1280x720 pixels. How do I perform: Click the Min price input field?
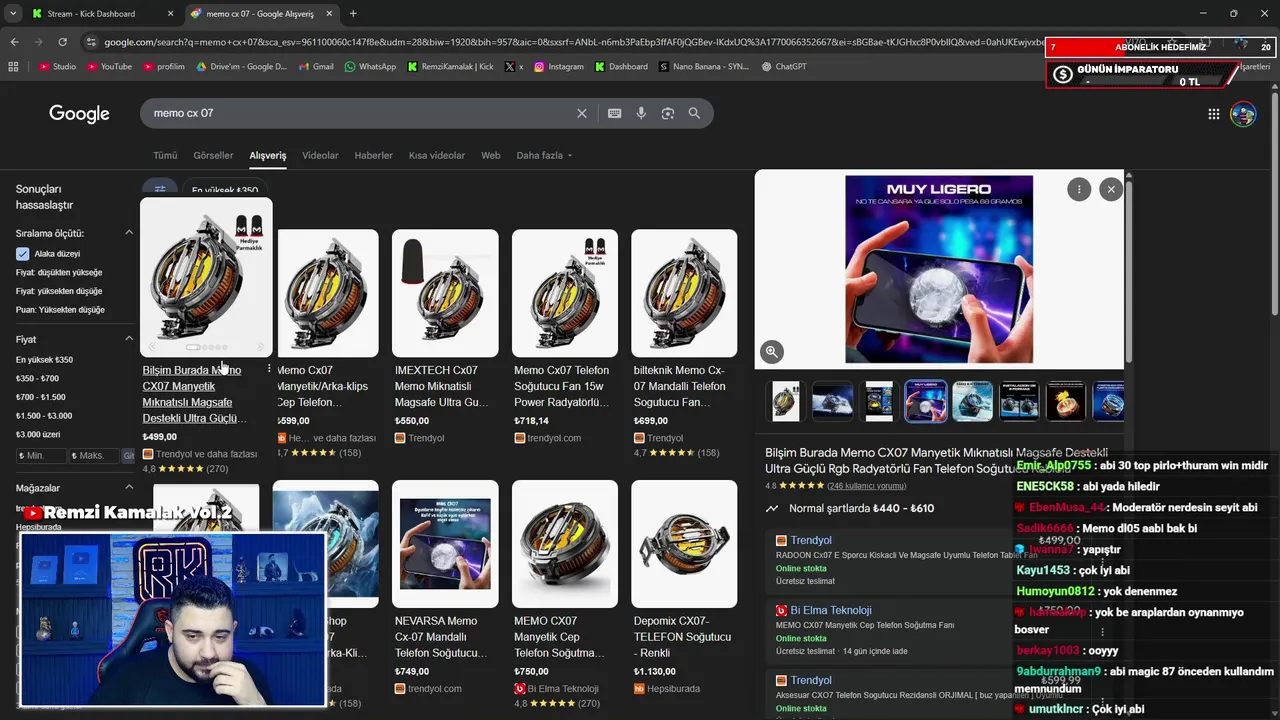coord(42,455)
